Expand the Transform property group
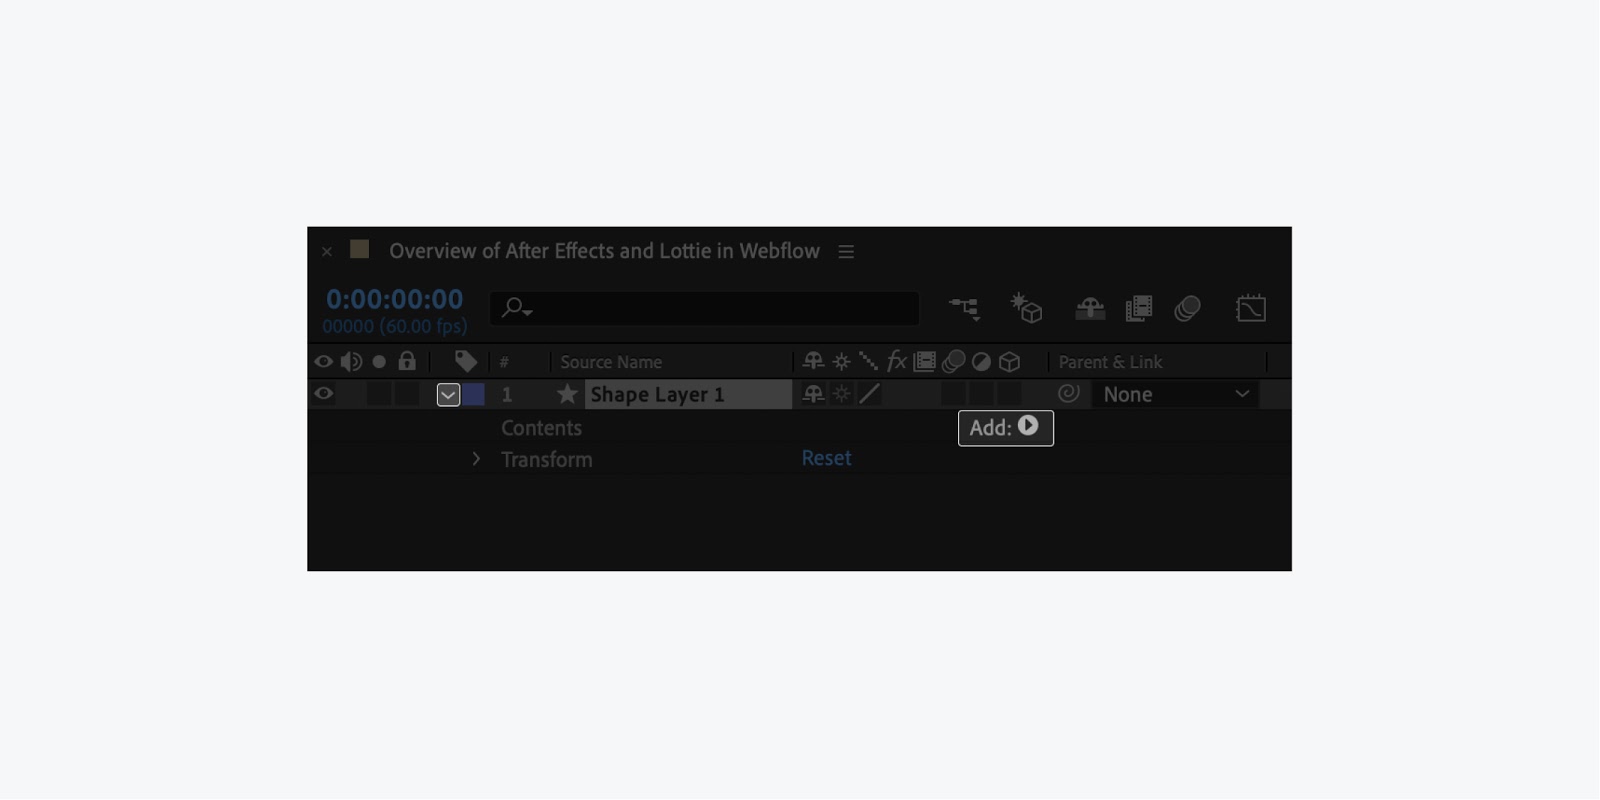1600x800 pixels. [476, 459]
